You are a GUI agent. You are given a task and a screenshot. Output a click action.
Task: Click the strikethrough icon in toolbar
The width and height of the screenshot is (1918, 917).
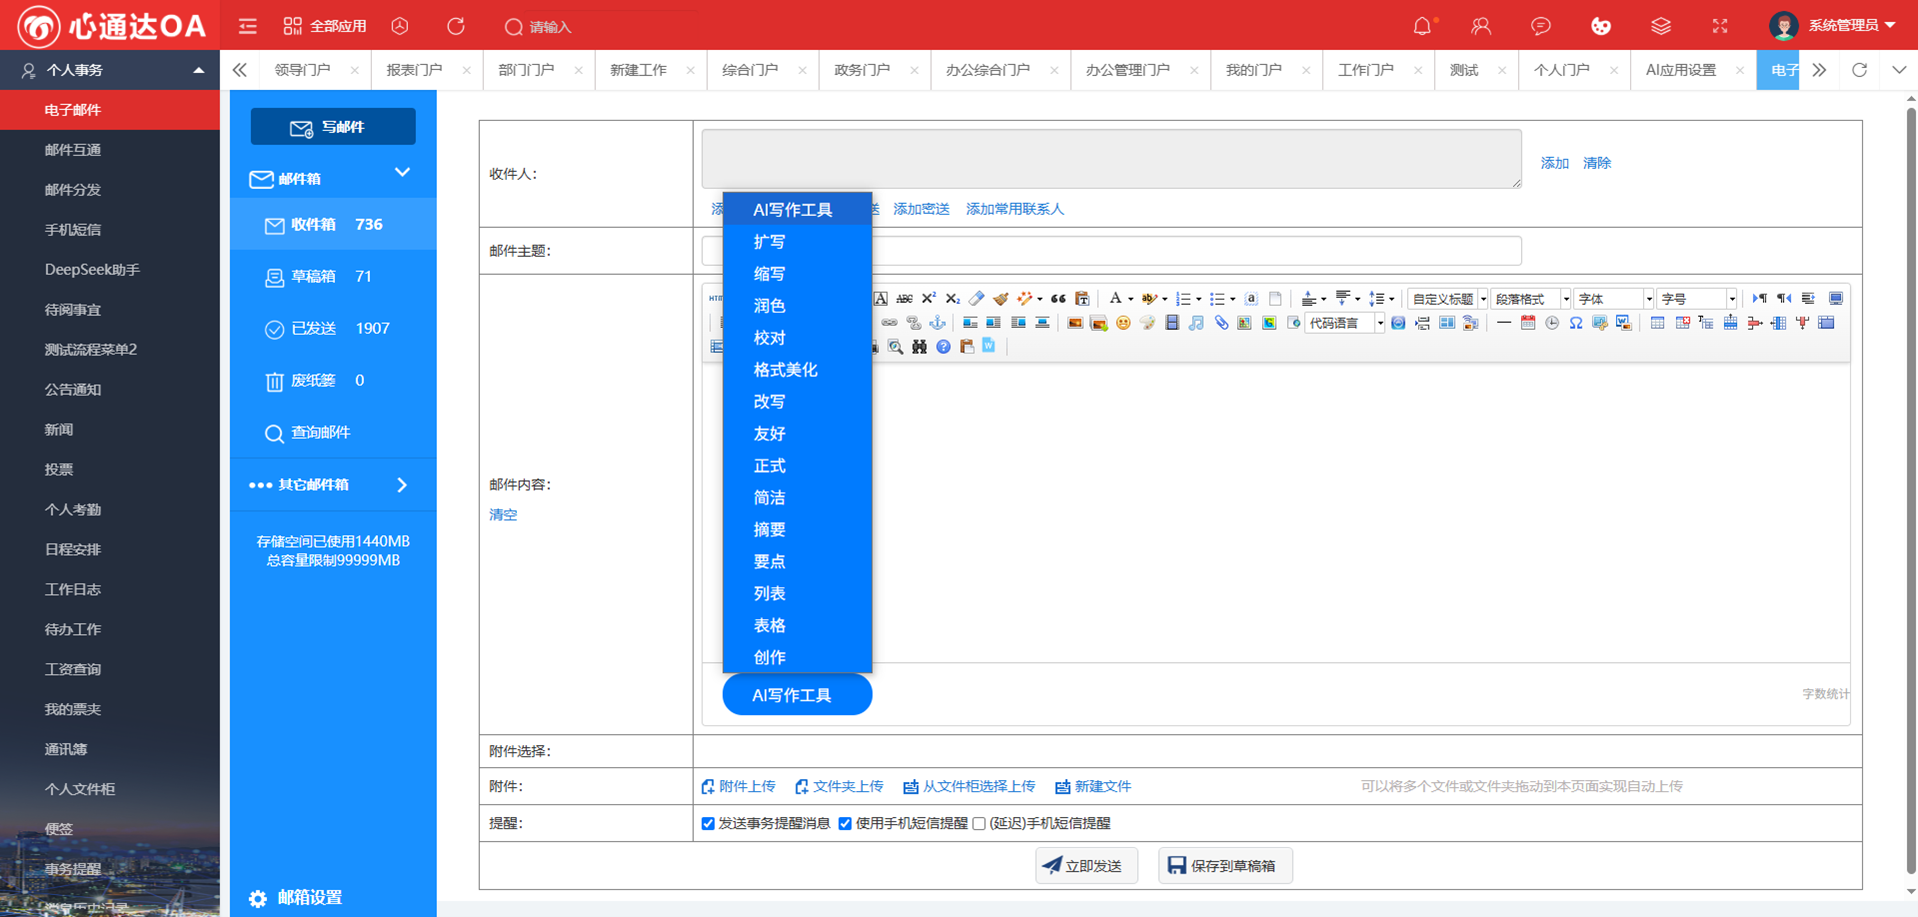(x=904, y=298)
